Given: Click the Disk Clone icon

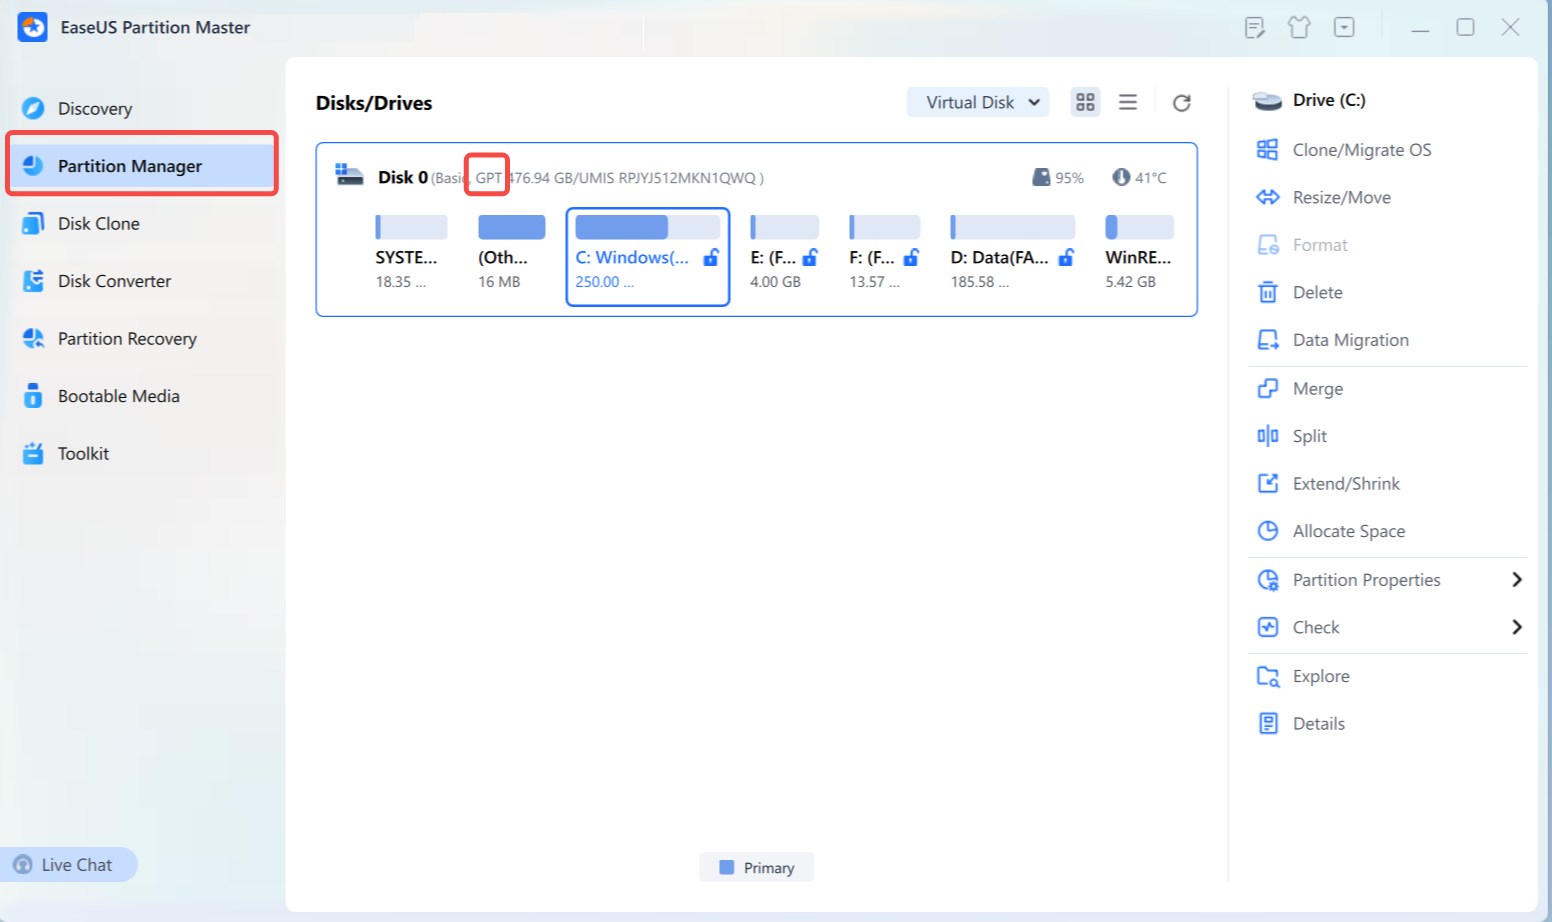Looking at the screenshot, I should 33,223.
